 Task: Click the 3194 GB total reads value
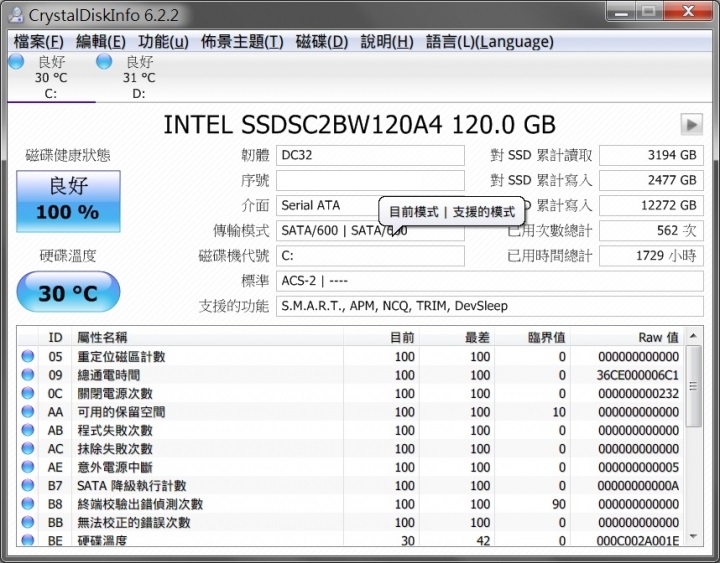651,155
